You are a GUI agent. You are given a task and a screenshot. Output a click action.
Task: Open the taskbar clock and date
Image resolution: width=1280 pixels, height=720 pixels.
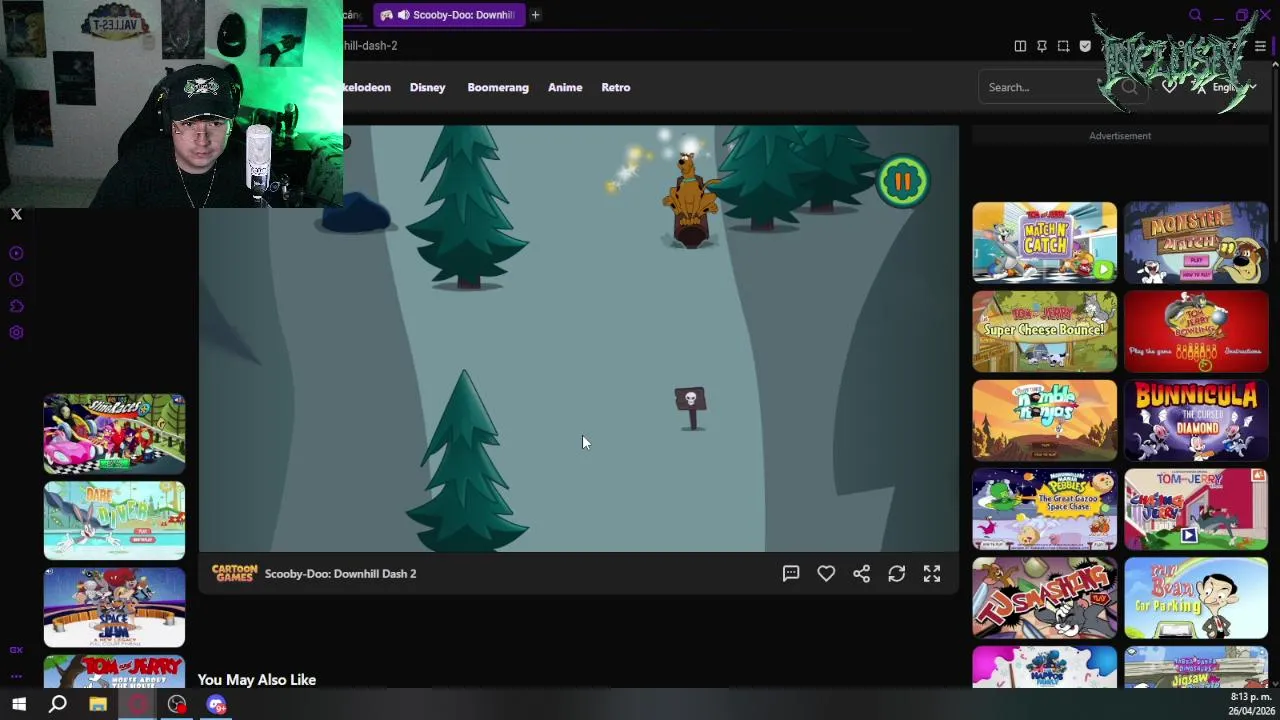click(x=1251, y=704)
